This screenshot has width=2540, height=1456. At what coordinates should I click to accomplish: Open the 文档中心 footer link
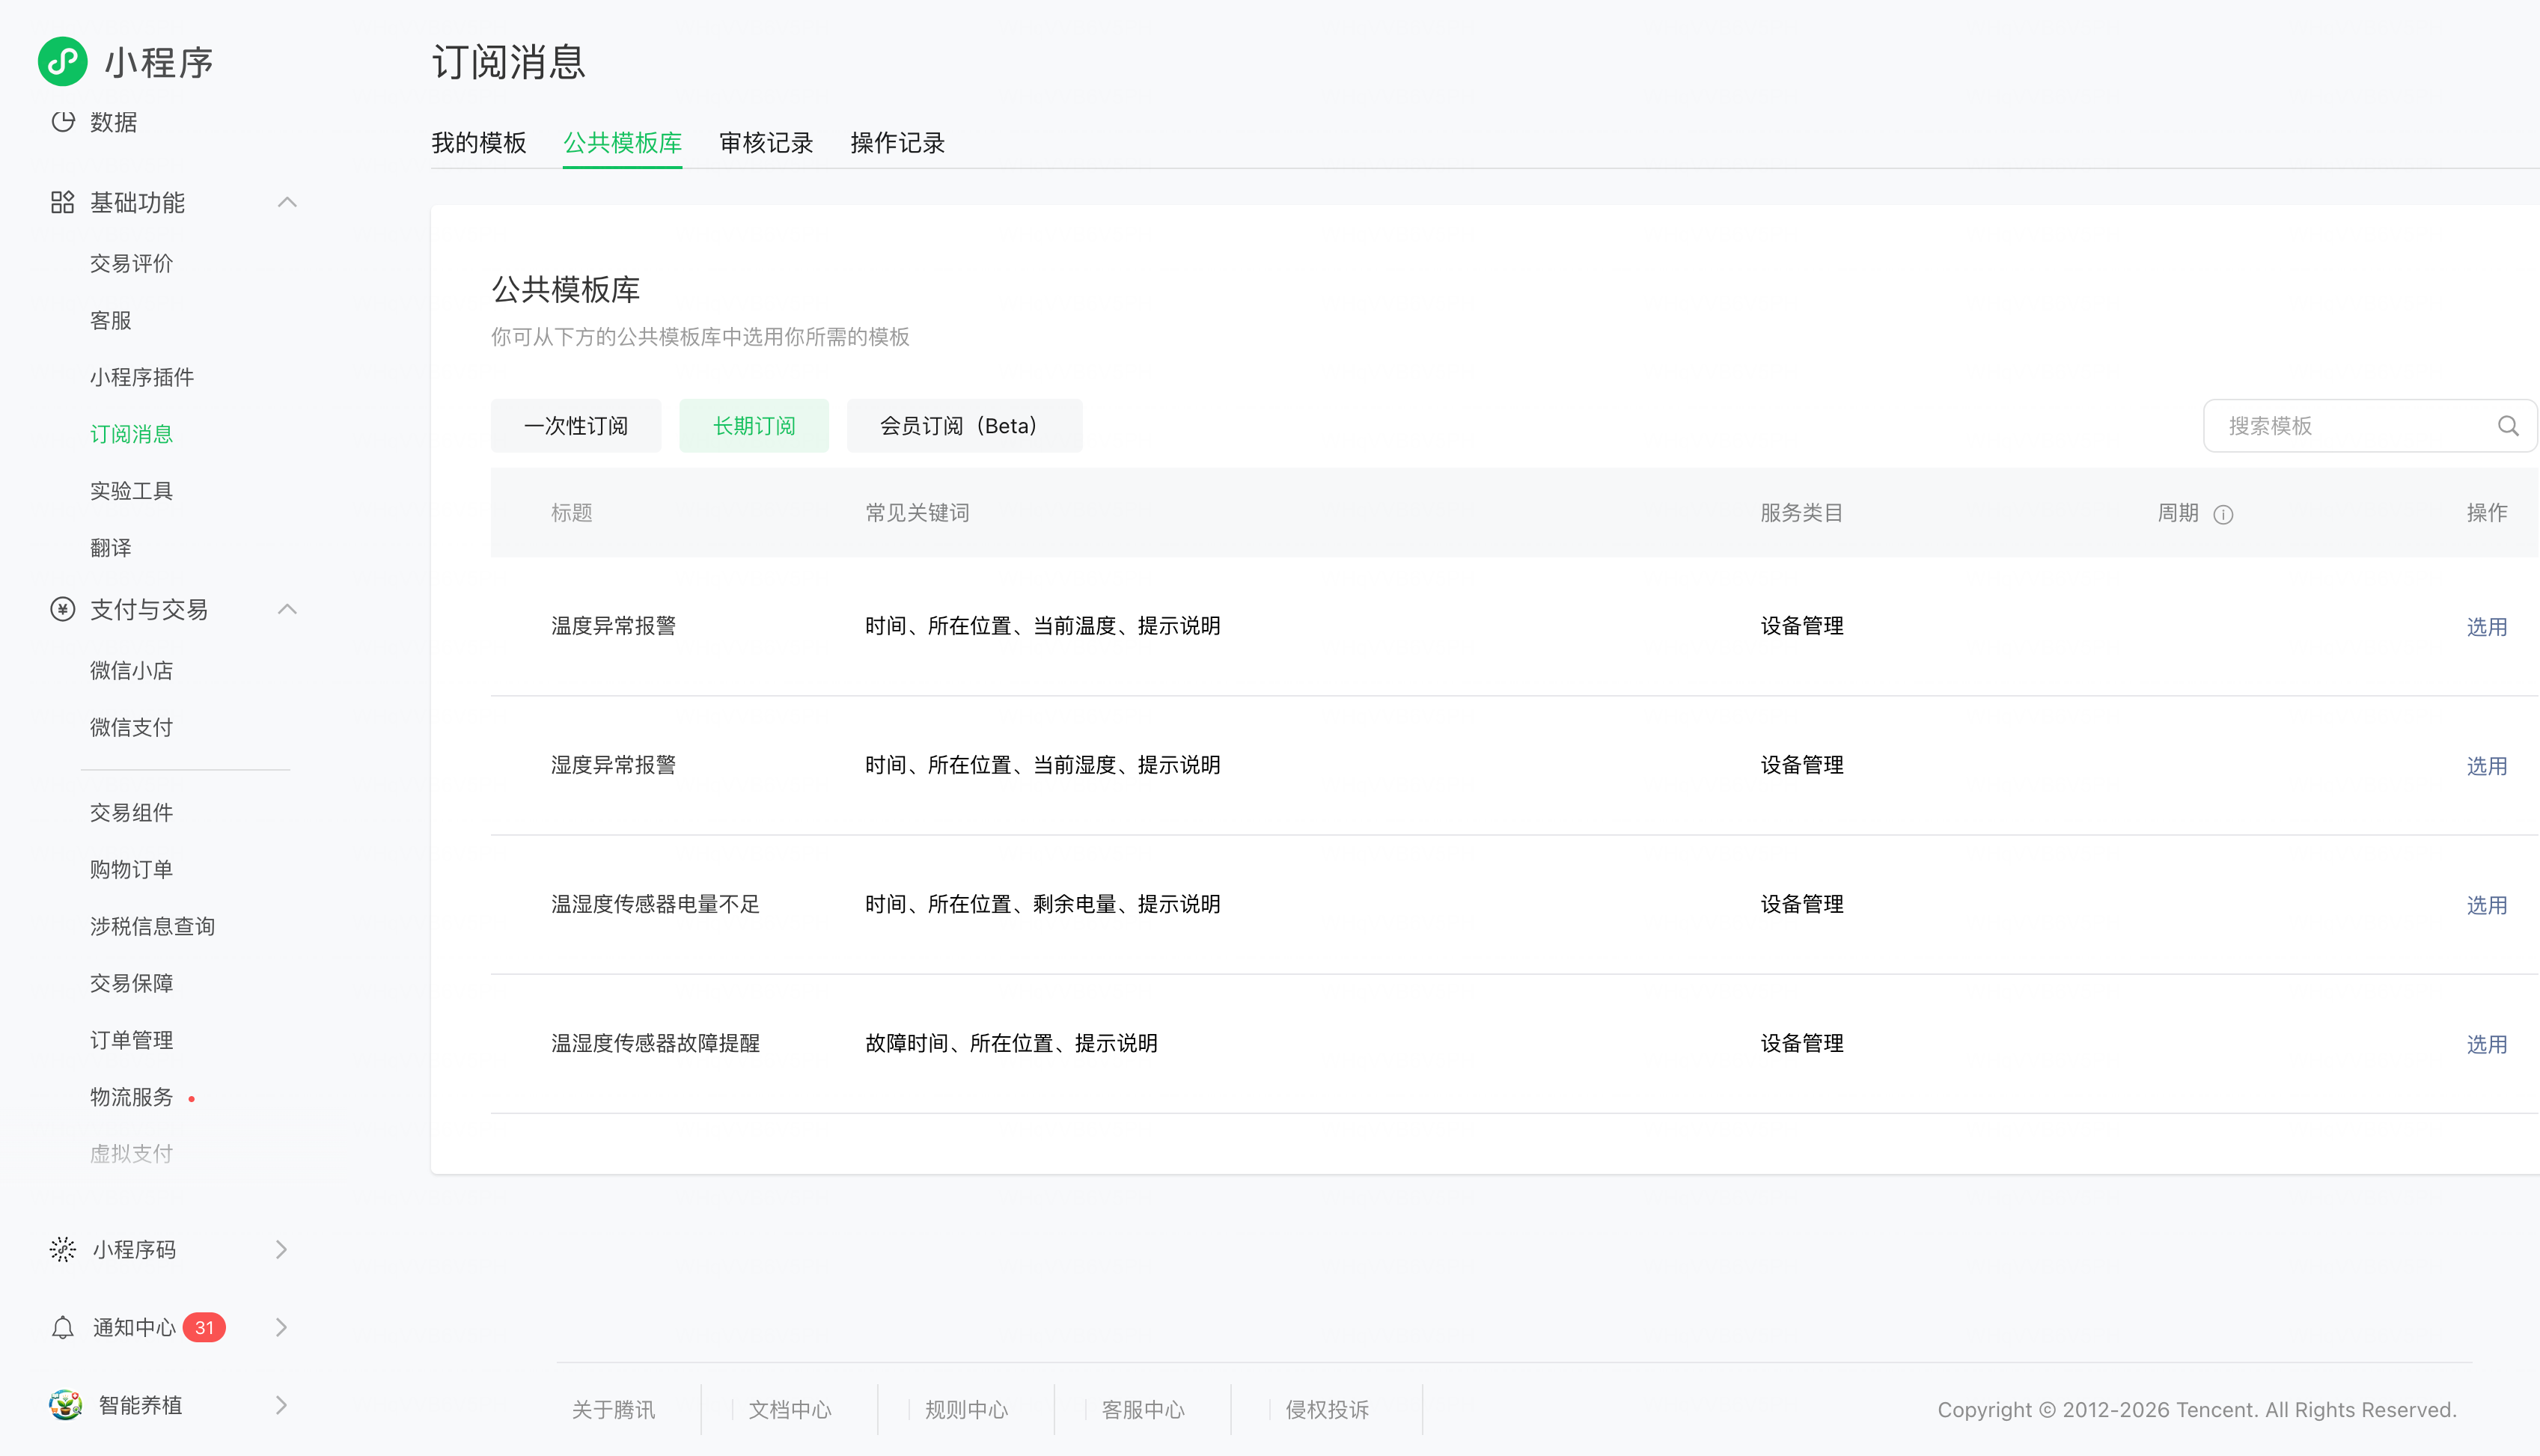coord(789,1409)
